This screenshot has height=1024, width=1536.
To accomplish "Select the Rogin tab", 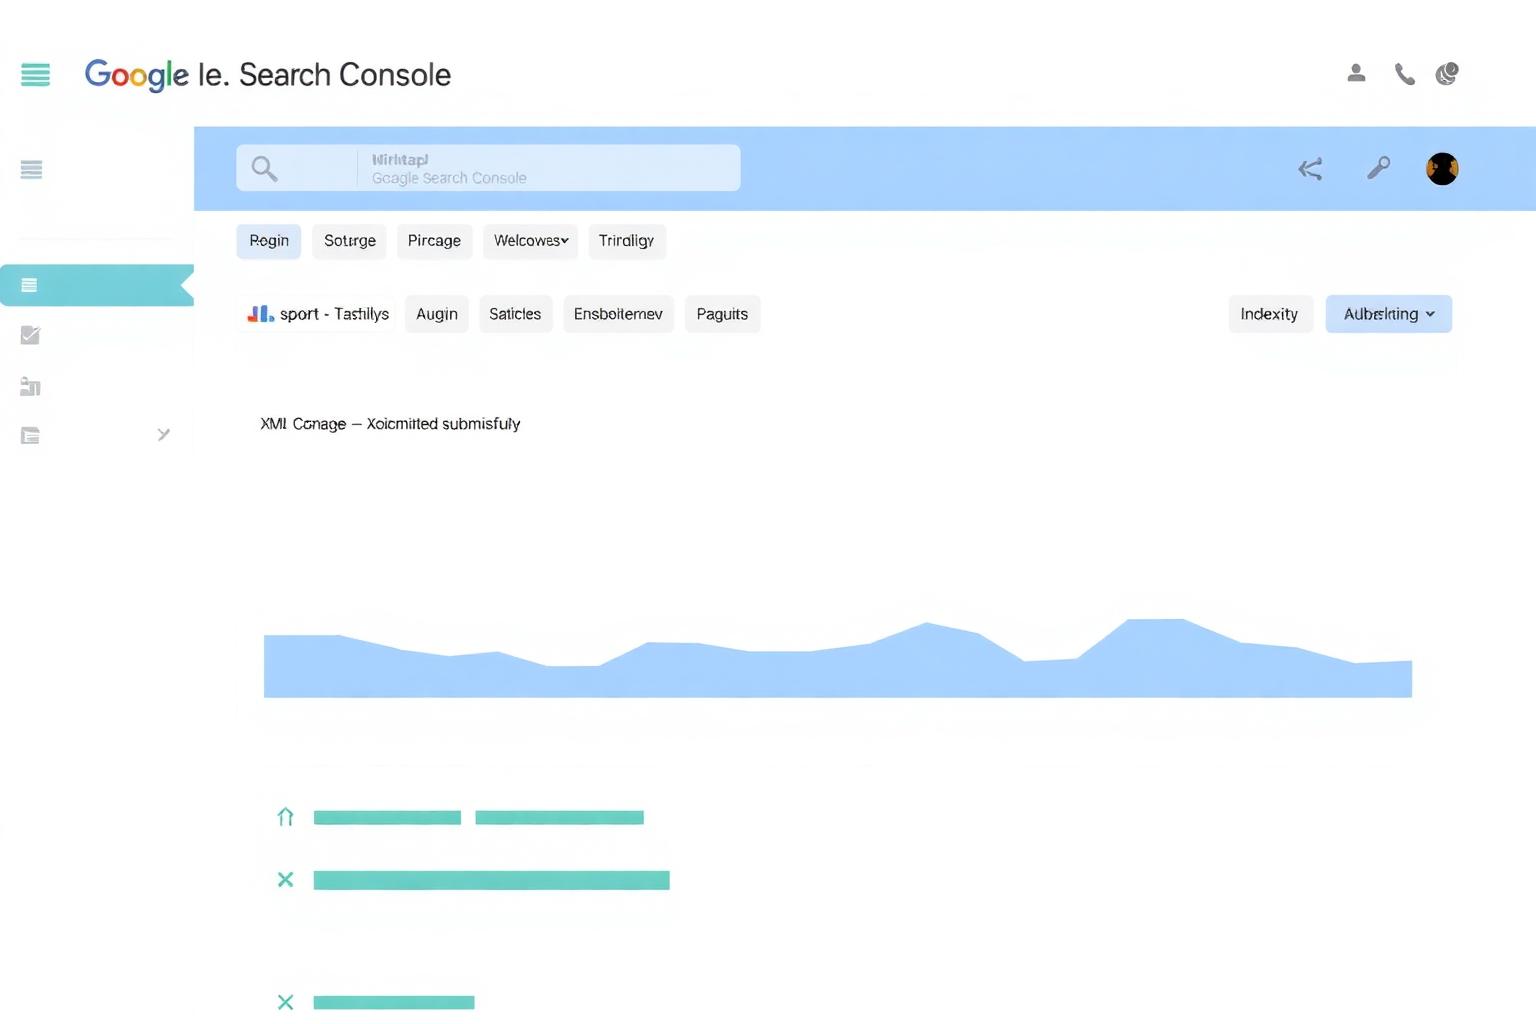I will coord(269,241).
